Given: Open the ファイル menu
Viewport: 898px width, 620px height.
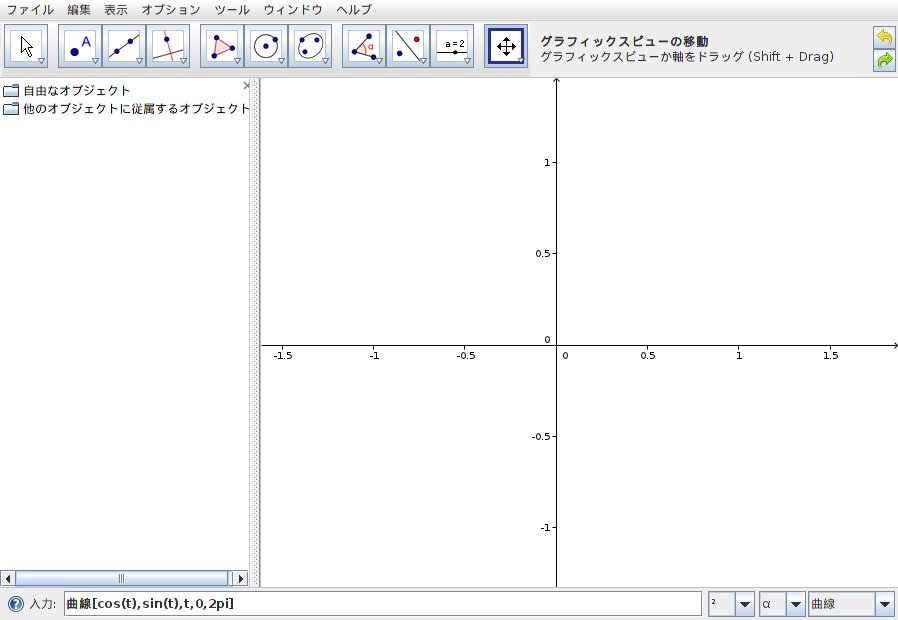Looking at the screenshot, I should pos(29,10).
